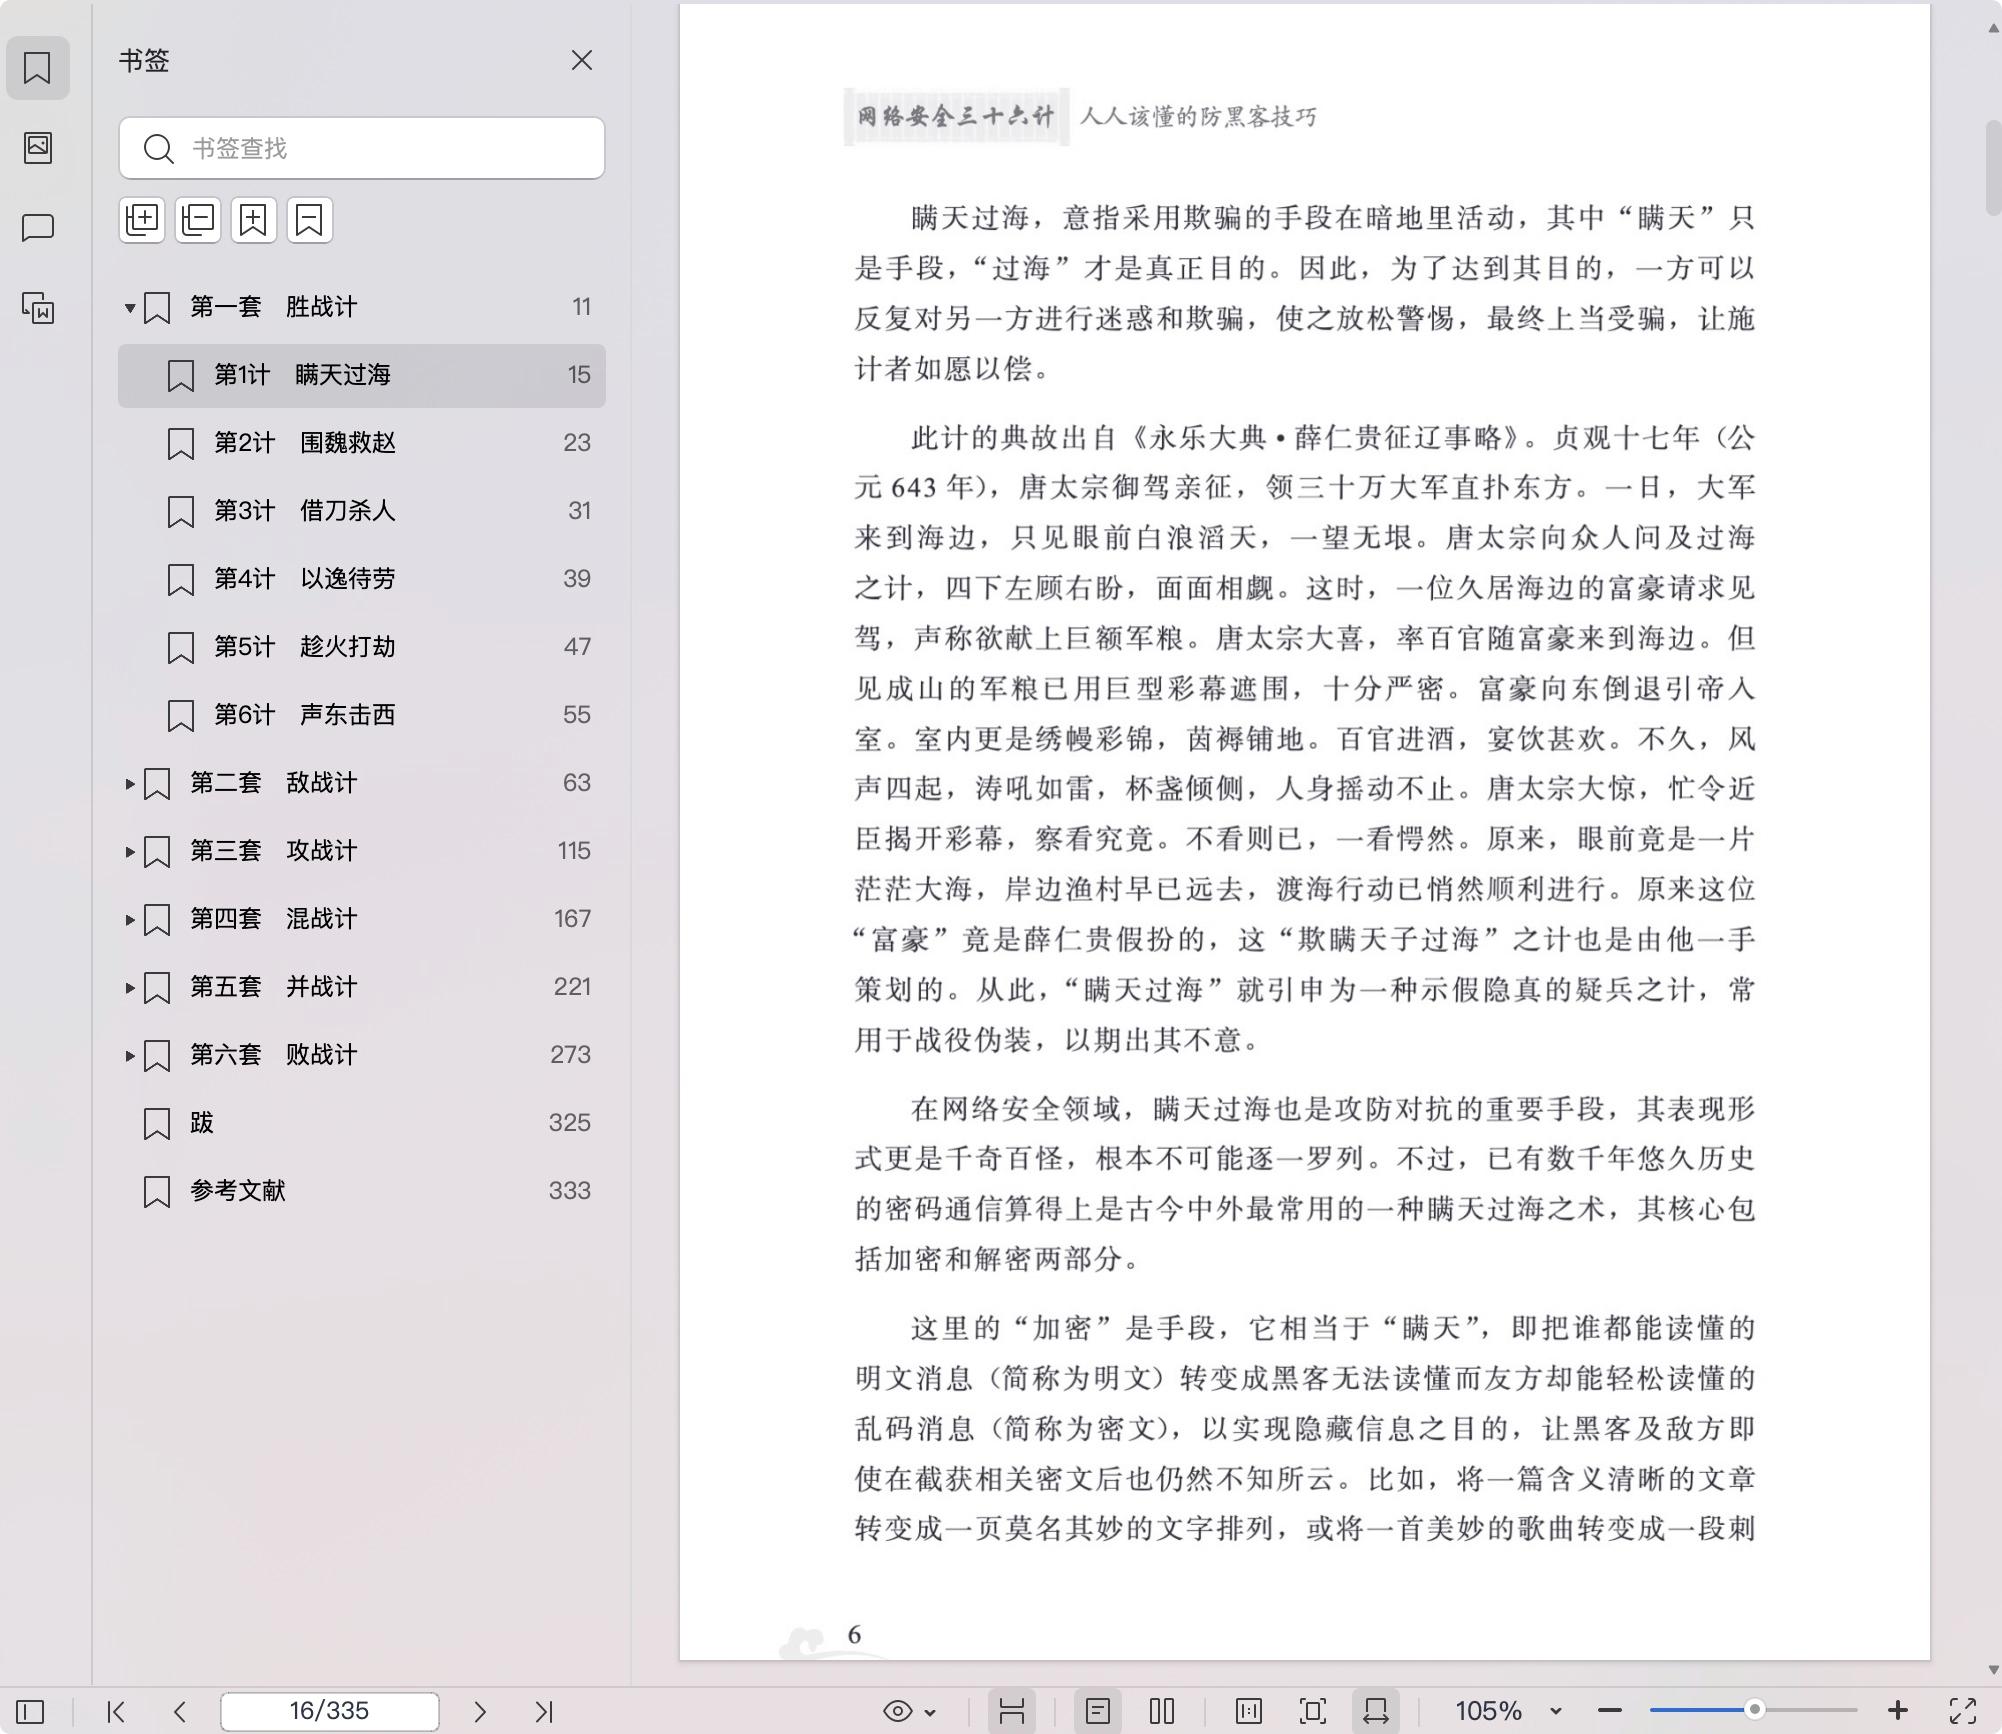Screen dimensions: 2002x1734
Task: Click the fit page icon
Action: 1313,1711
